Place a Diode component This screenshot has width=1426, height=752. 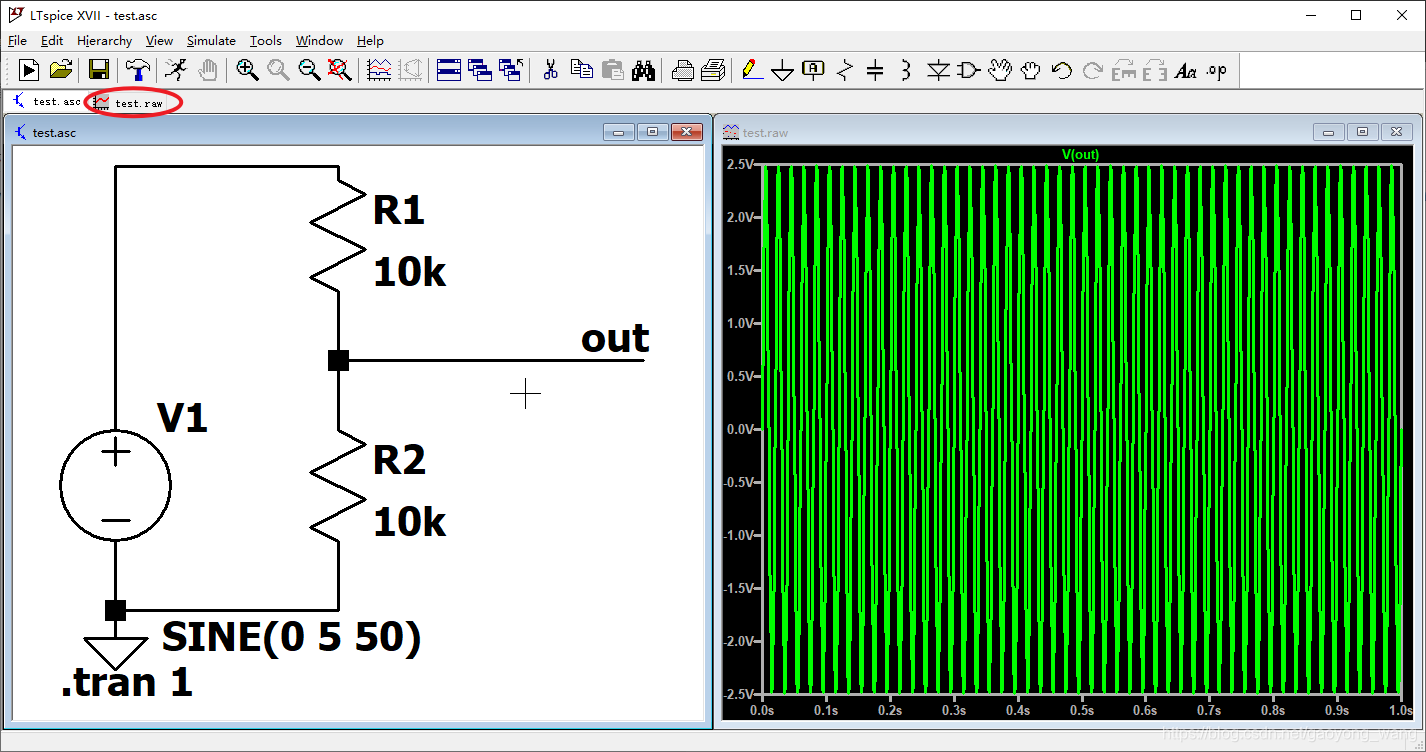(938, 70)
